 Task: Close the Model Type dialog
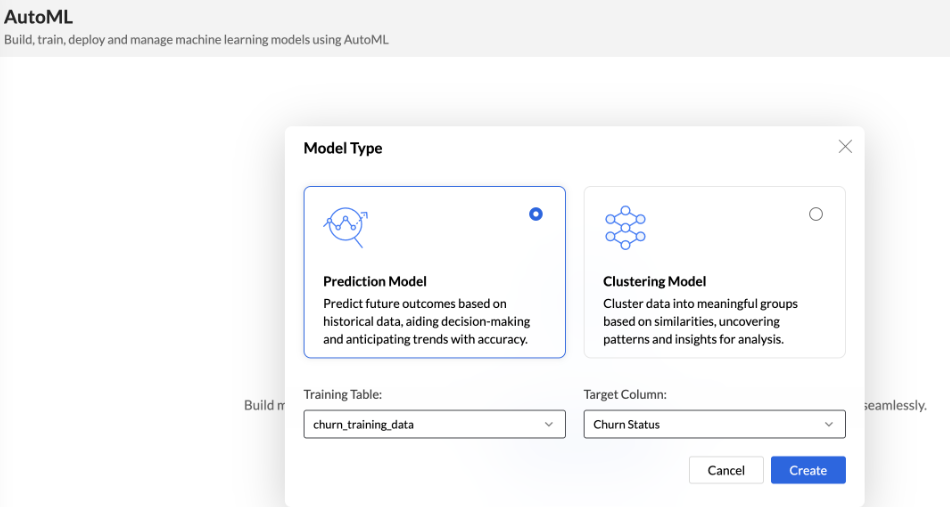tap(845, 147)
